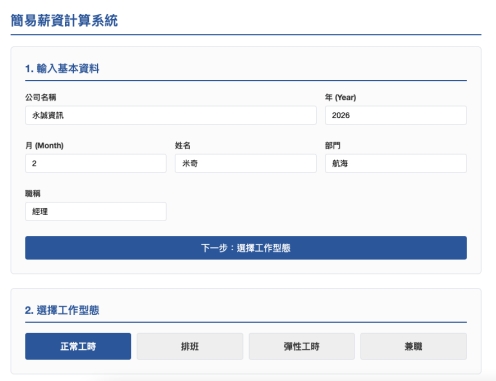Focus the 年 (Year) input showing 2026
496x381 pixels.
396,115
